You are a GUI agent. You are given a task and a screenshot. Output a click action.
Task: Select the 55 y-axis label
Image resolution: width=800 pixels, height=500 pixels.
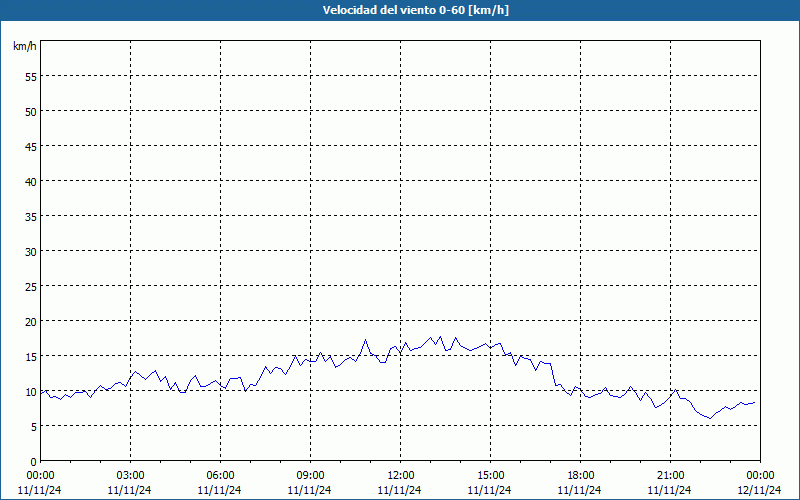point(31,77)
